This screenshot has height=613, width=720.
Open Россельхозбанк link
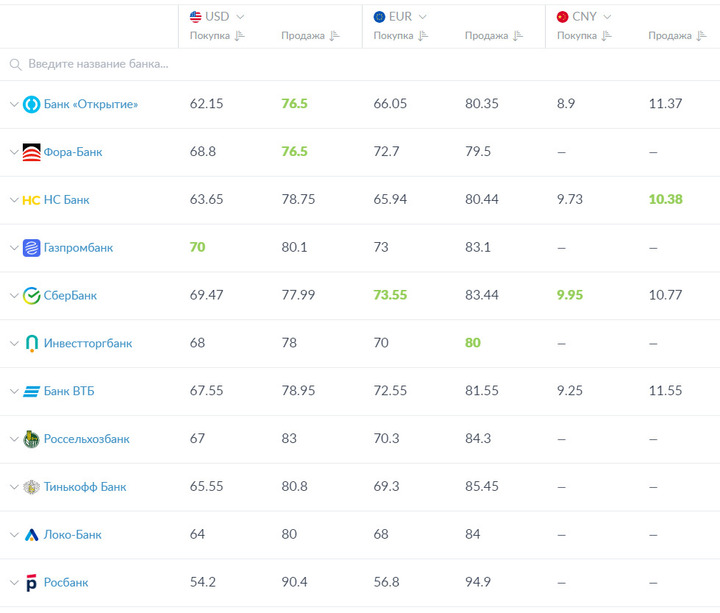[x=87, y=439]
